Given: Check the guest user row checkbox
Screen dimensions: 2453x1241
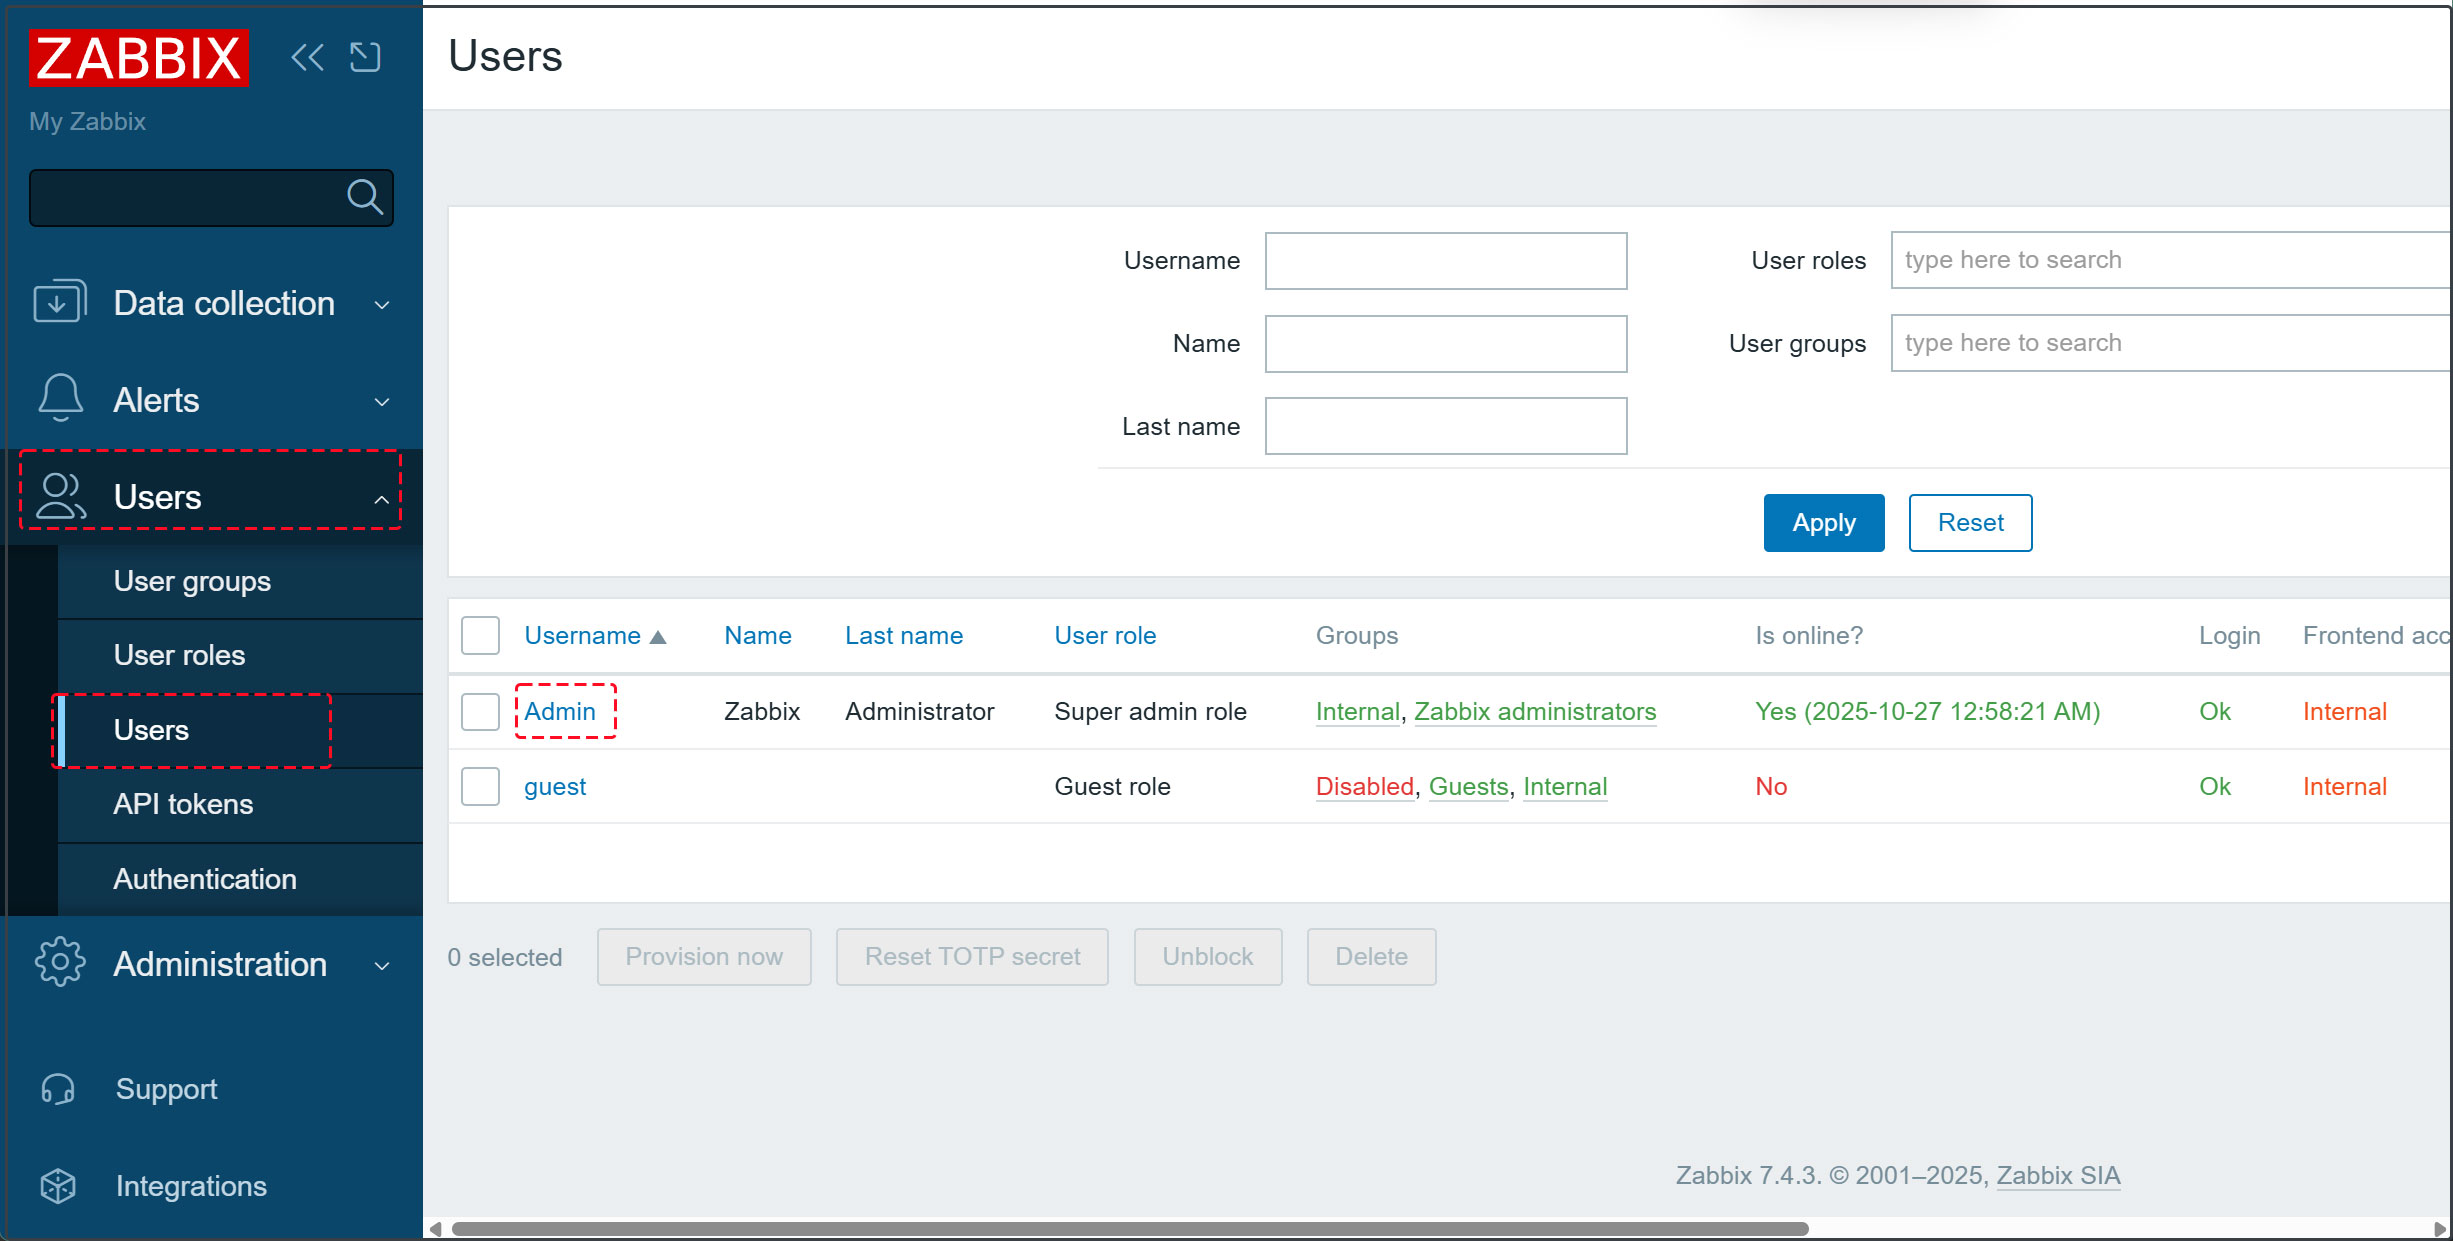Looking at the screenshot, I should click(x=480, y=786).
